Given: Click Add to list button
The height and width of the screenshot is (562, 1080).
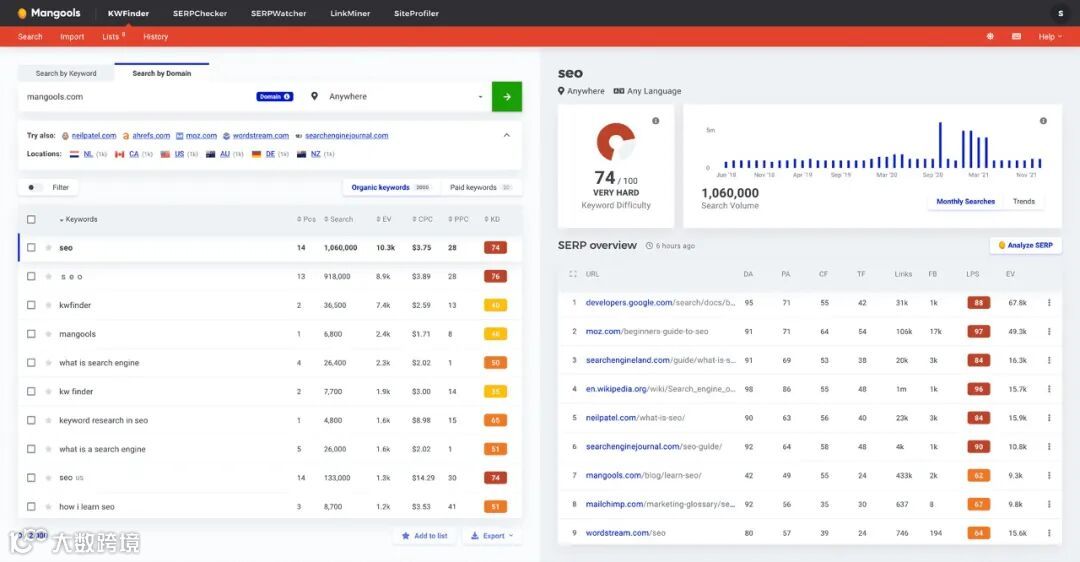Looking at the screenshot, I should tap(424, 535).
